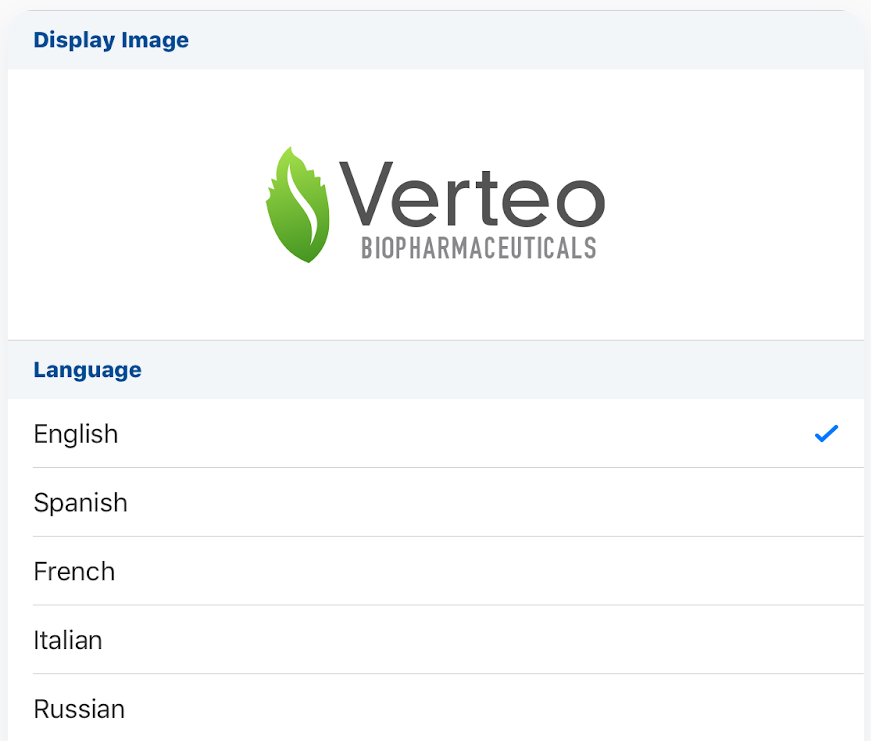Tap the blank area left of the logo
871x741 pixels.
(130, 205)
